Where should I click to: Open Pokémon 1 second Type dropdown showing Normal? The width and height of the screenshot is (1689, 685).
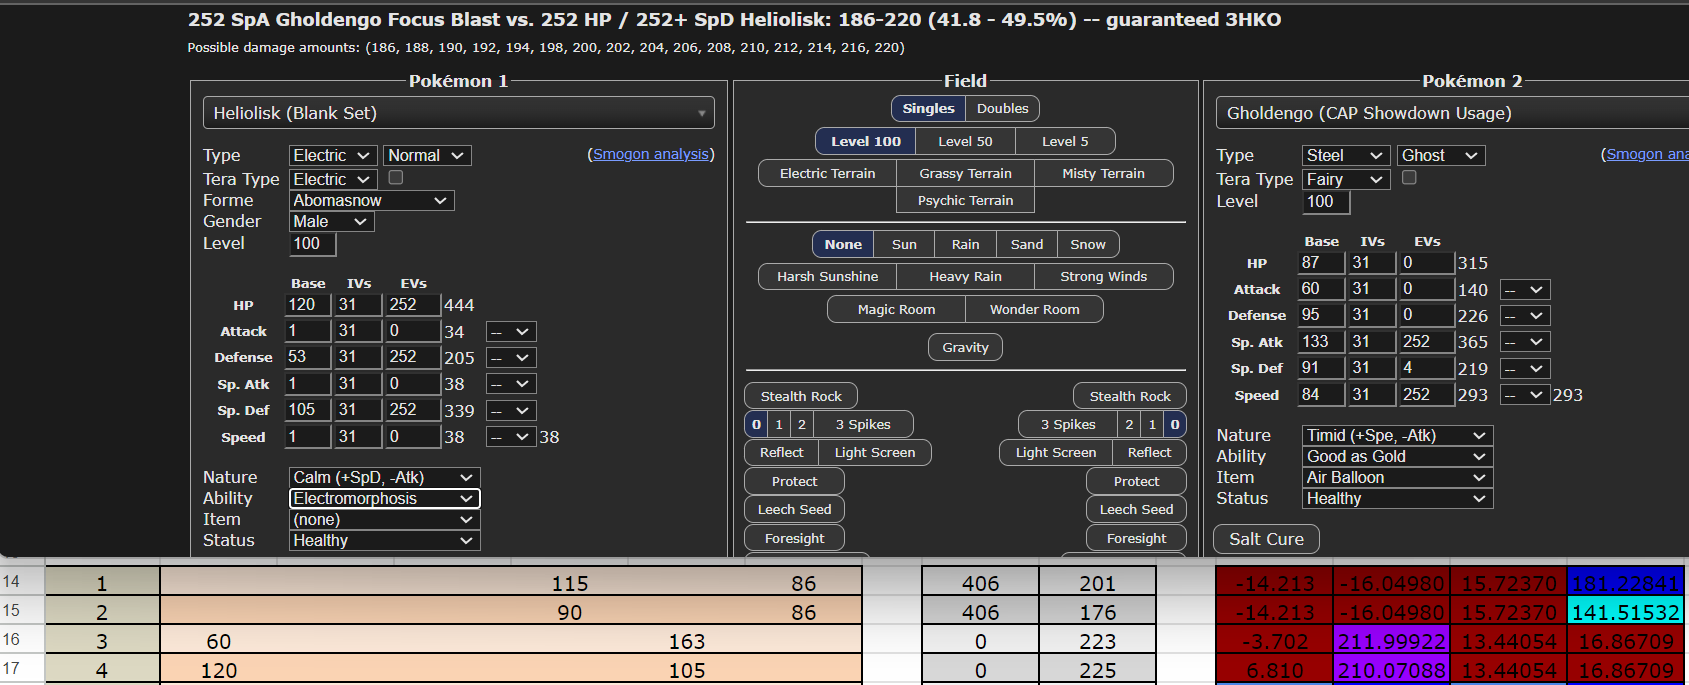(427, 155)
